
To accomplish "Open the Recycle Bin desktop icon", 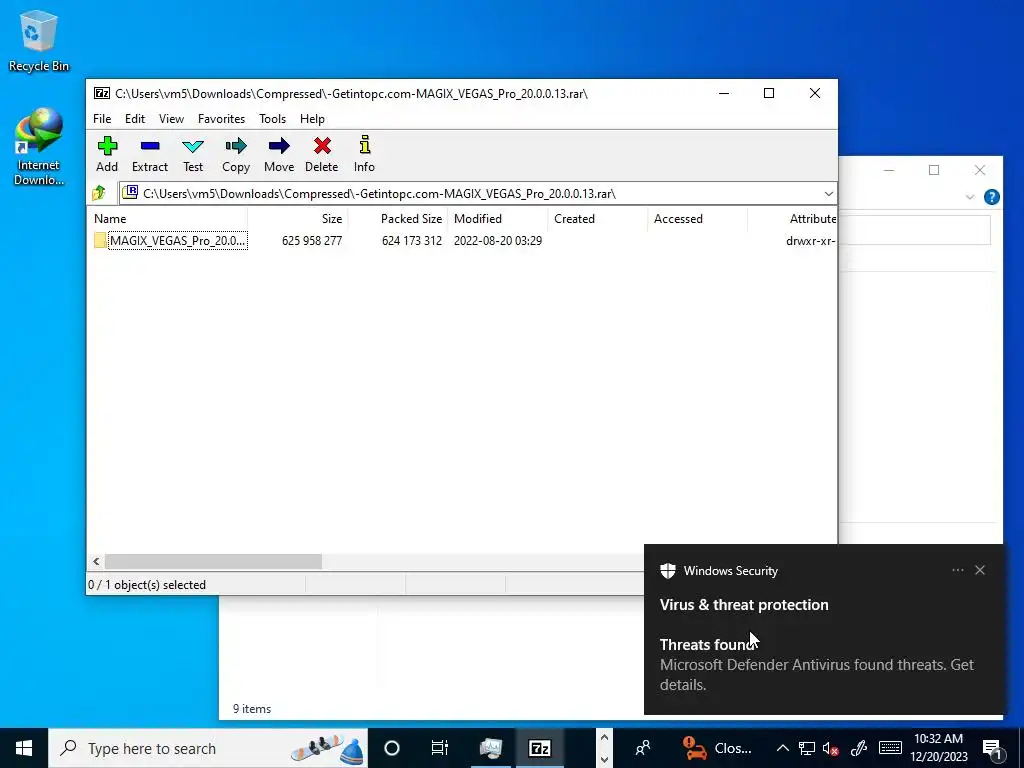I will pyautogui.click(x=39, y=41).
